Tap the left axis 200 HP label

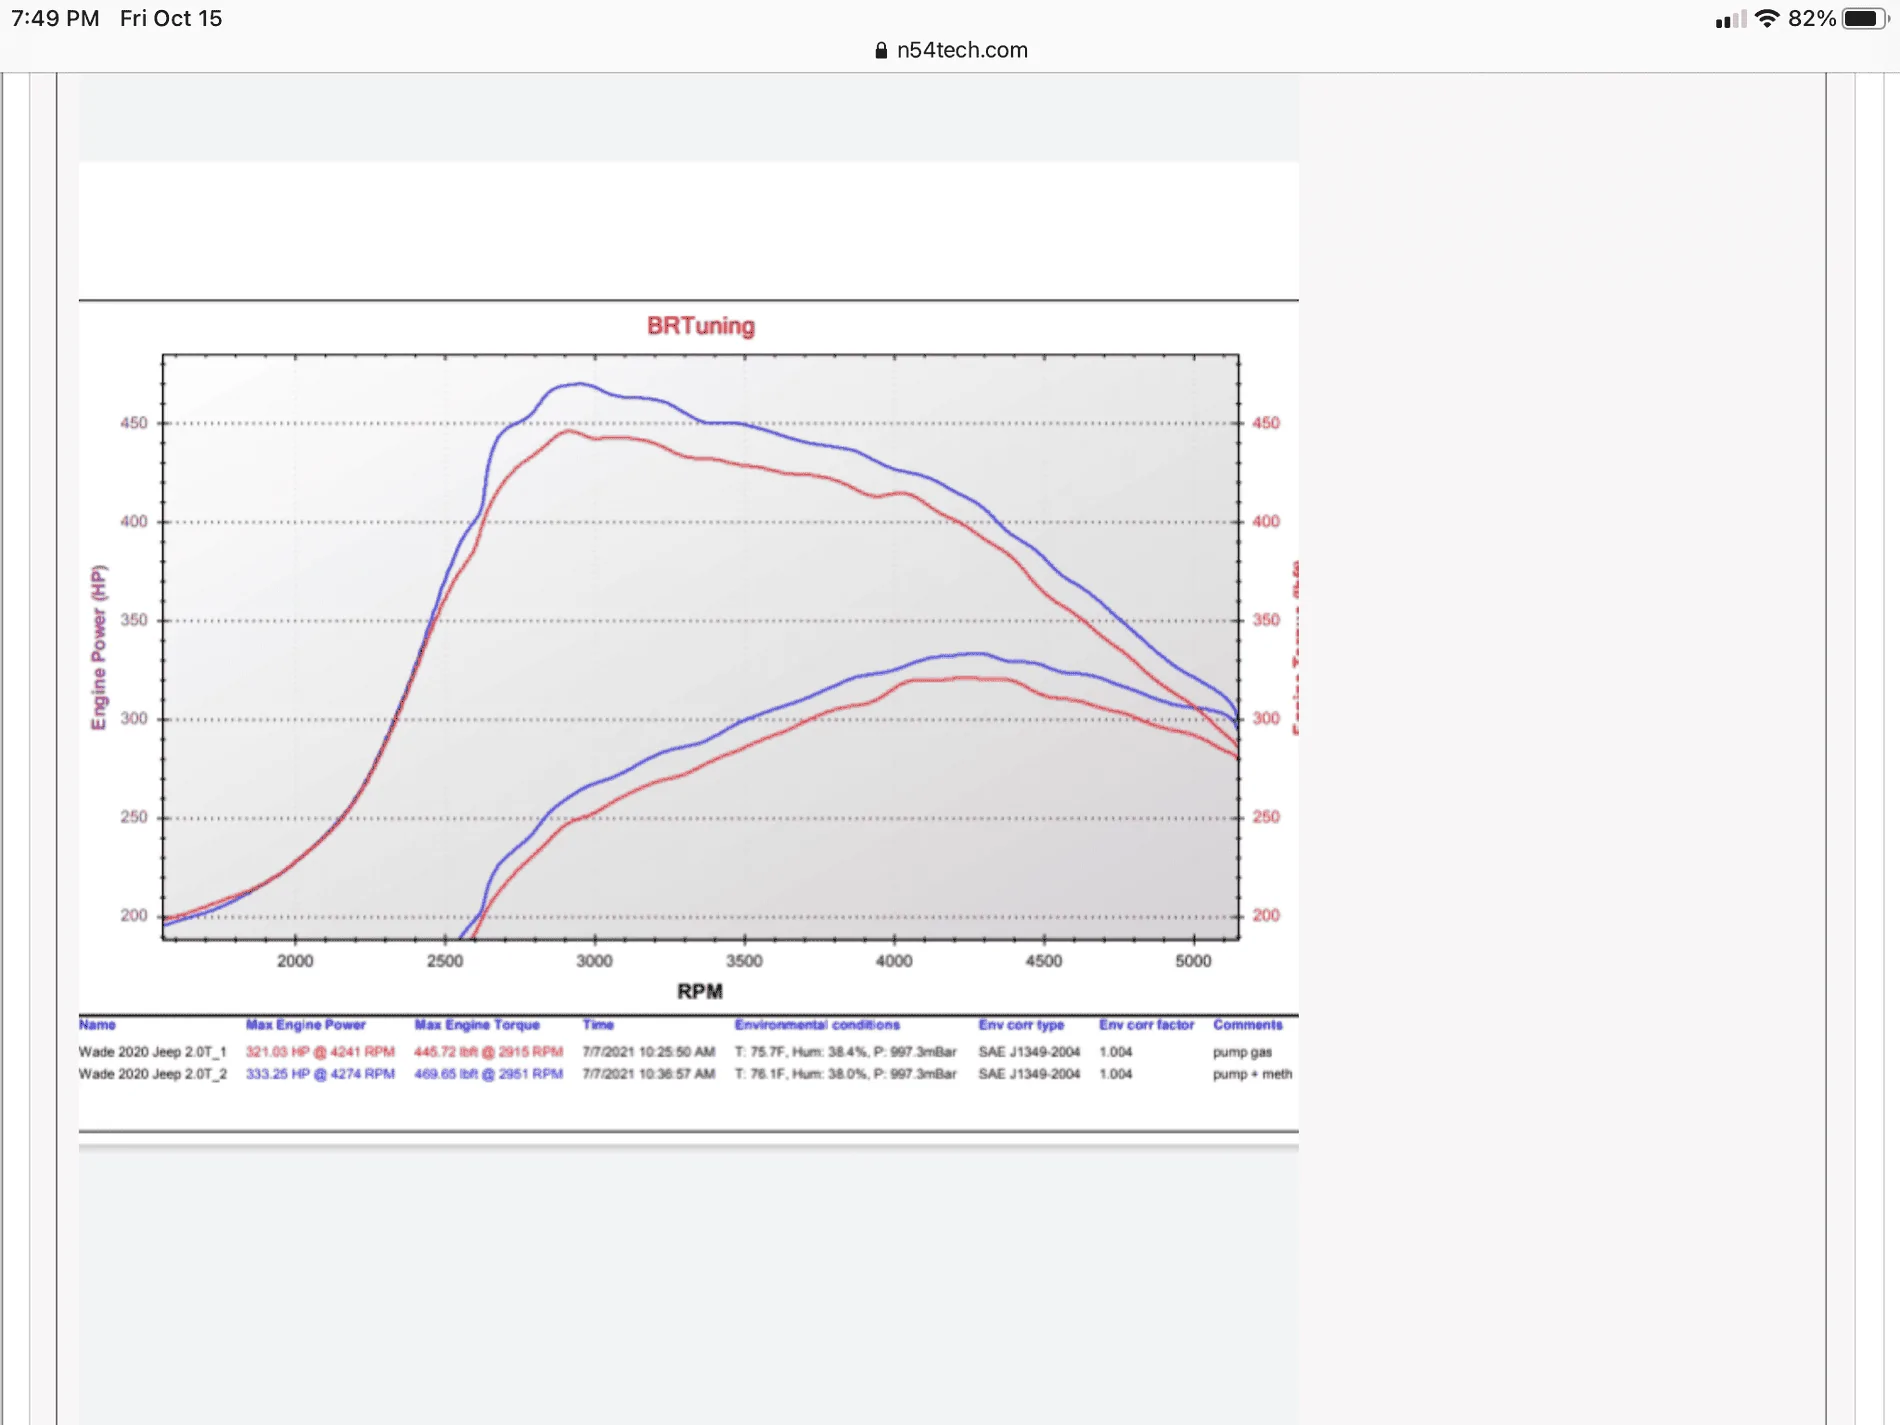point(134,916)
